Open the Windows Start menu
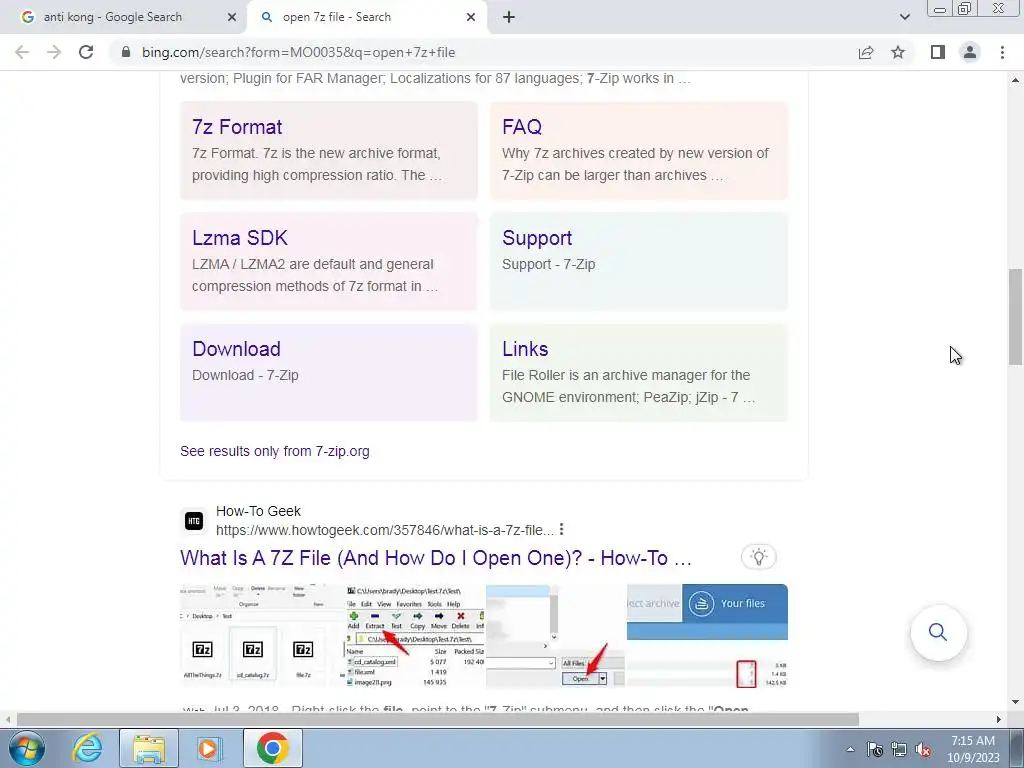This screenshot has width=1024, height=768. pos(27,748)
